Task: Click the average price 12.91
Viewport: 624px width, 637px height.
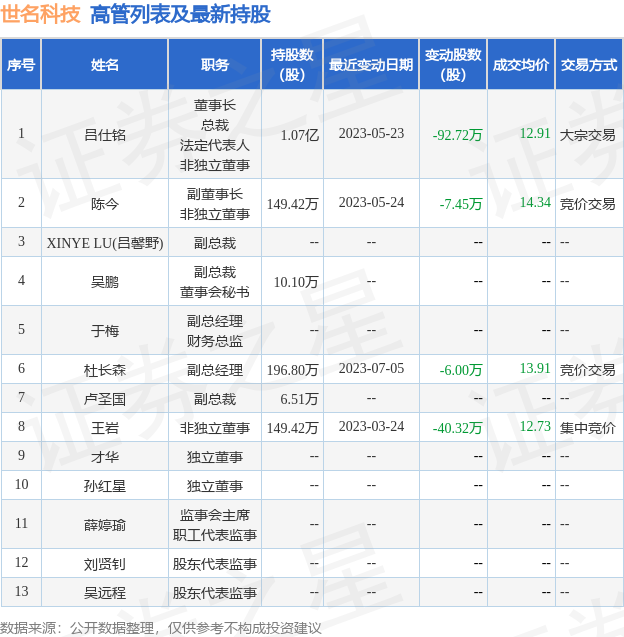Action: (x=535, y=133)
